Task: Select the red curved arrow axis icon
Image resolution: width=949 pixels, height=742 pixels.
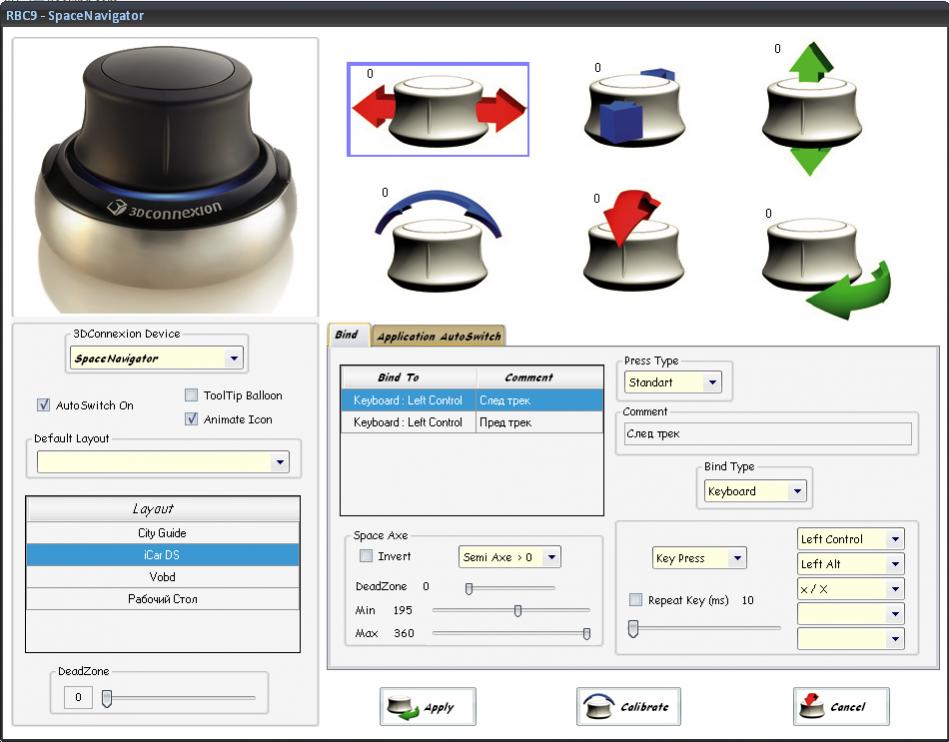Action: tap(633, 241)
